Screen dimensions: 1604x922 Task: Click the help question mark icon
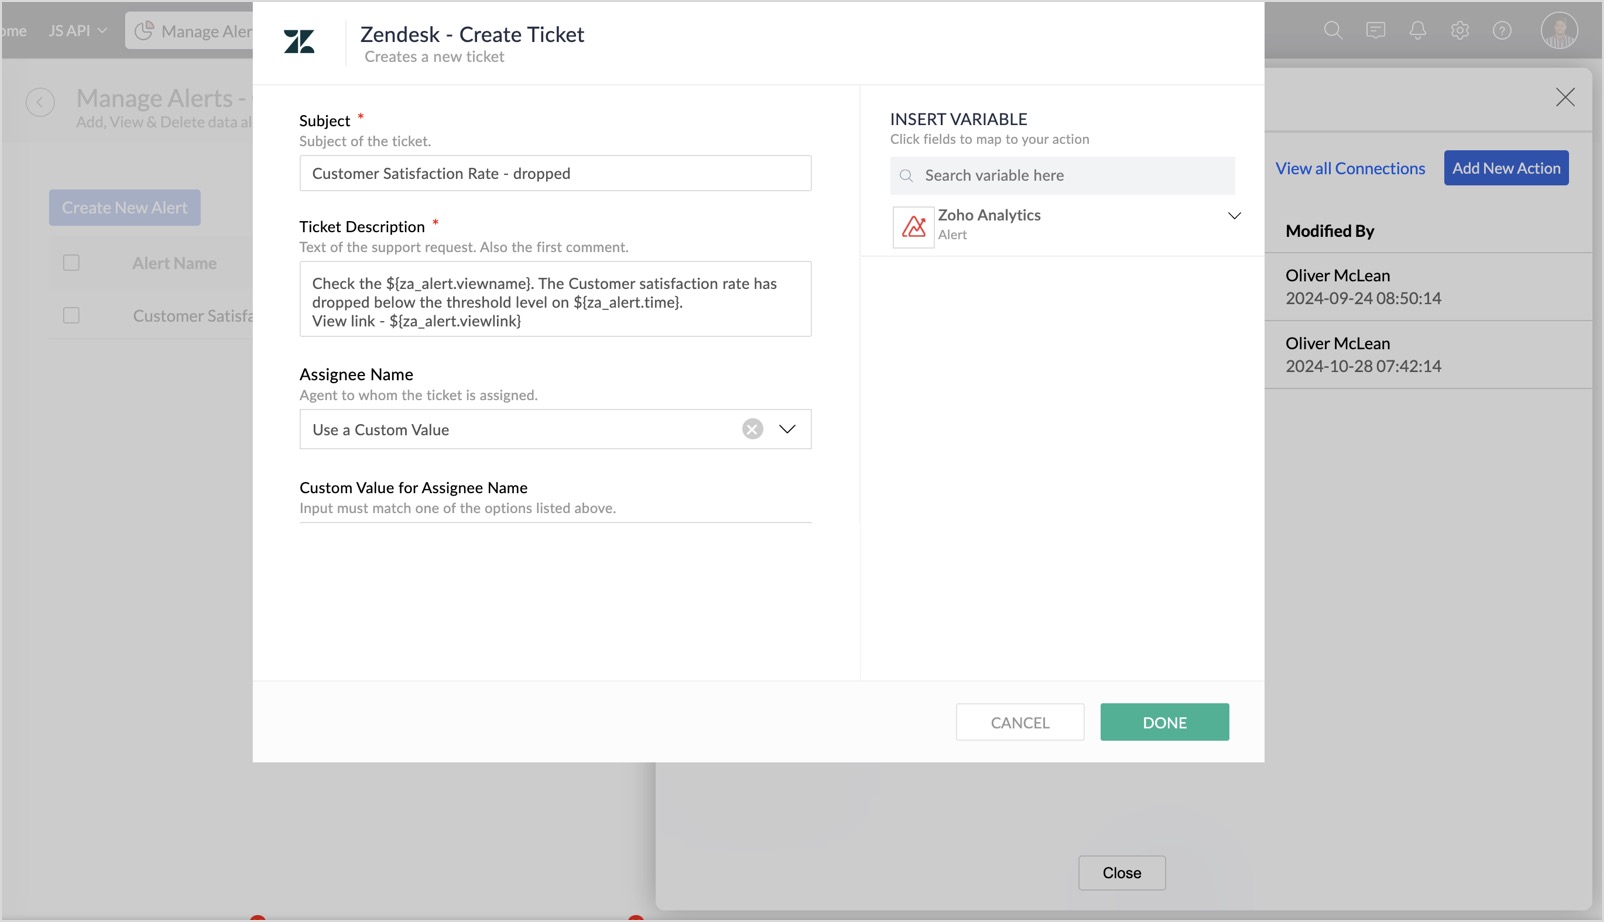pyautogui.click(x=1501, y=30)
